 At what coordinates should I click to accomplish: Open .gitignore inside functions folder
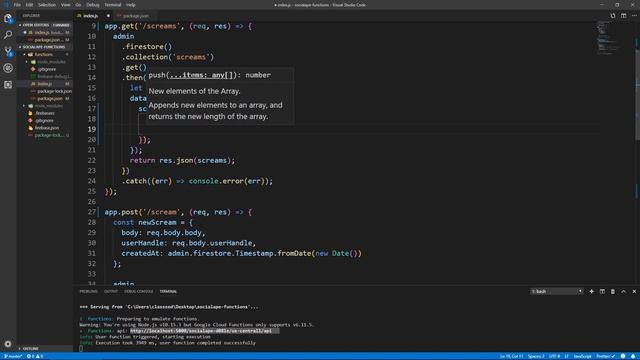pyautogui.click(x=47, y=69)
